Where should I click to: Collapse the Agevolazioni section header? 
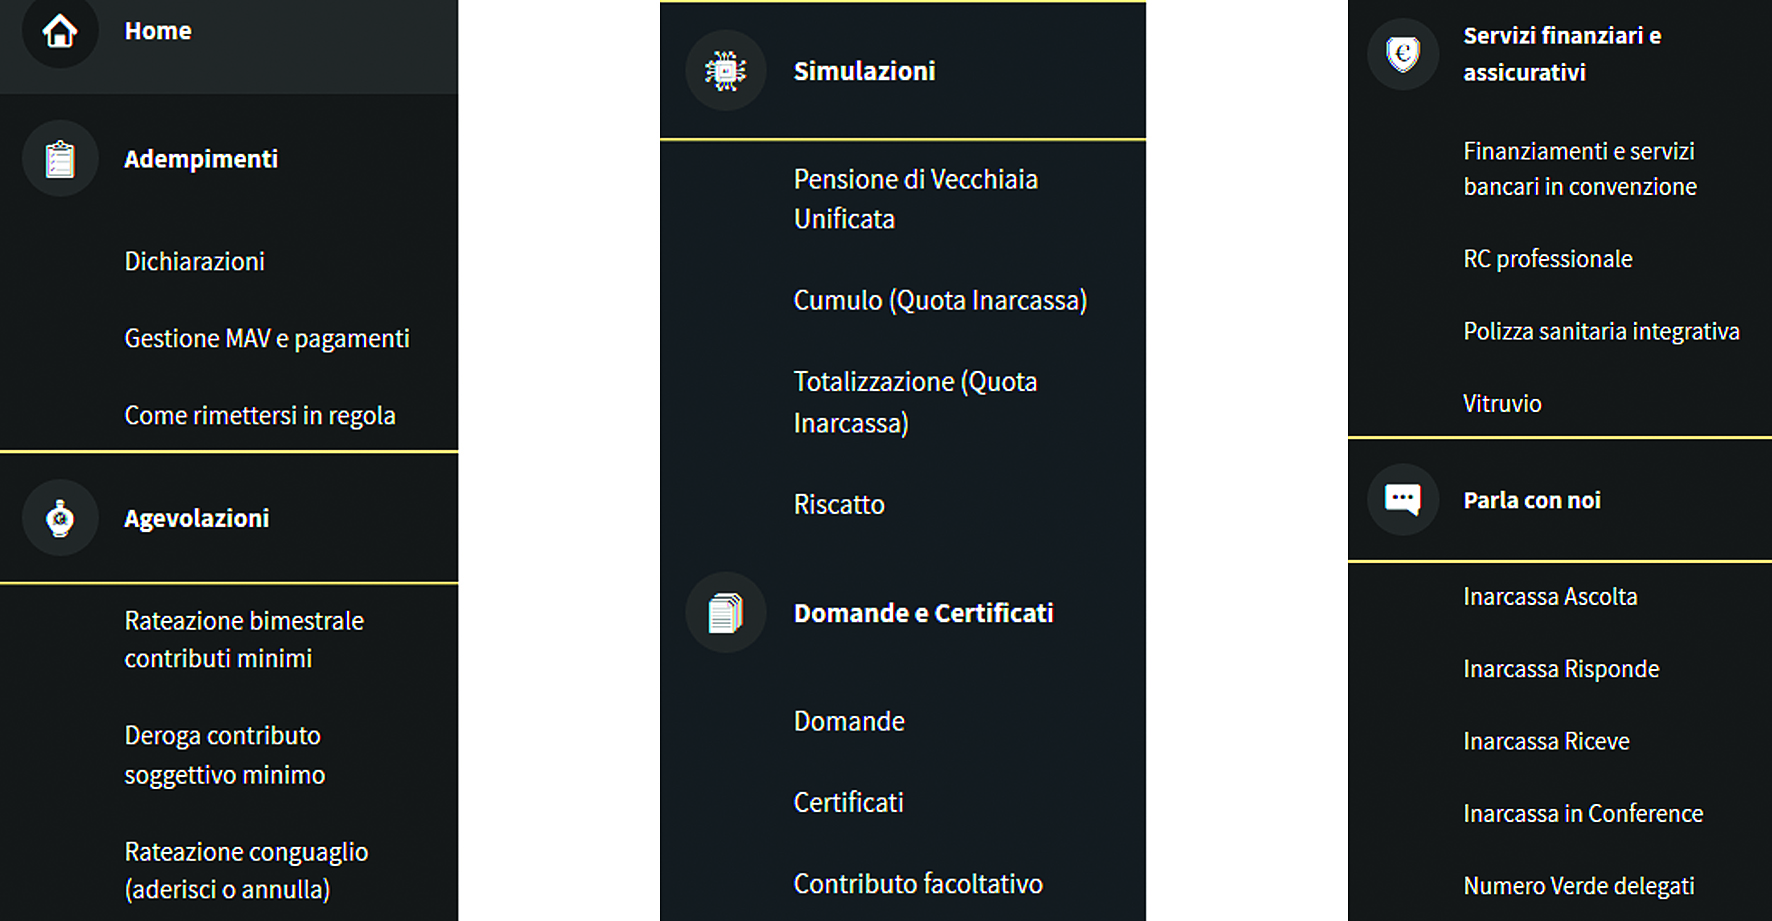click(229, 518)
